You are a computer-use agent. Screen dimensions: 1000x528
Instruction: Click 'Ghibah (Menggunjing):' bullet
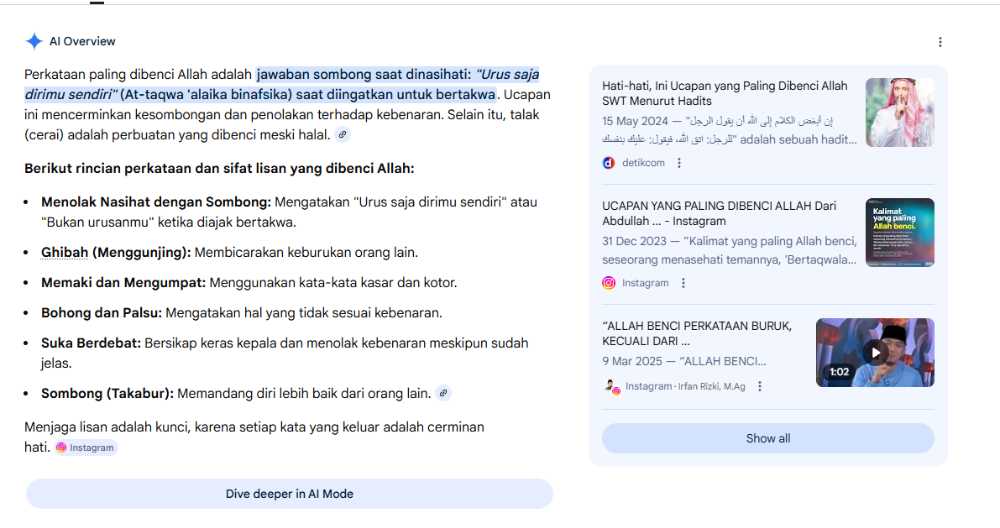116,253
